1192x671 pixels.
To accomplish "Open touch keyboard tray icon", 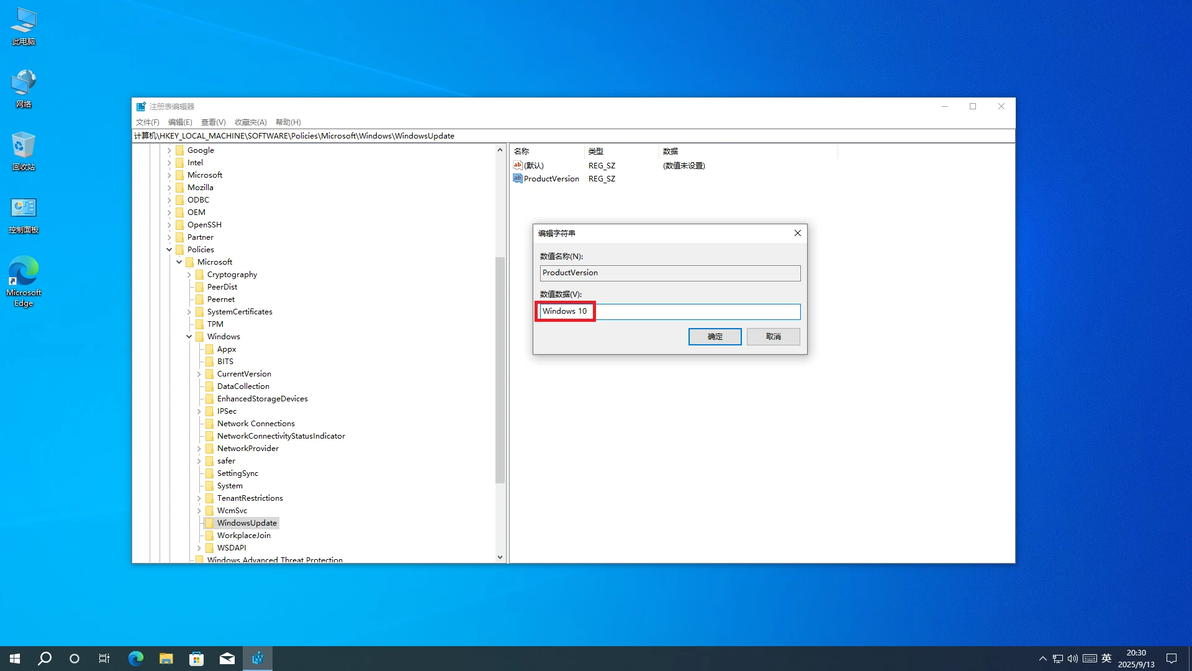I will coord(1089,659).
